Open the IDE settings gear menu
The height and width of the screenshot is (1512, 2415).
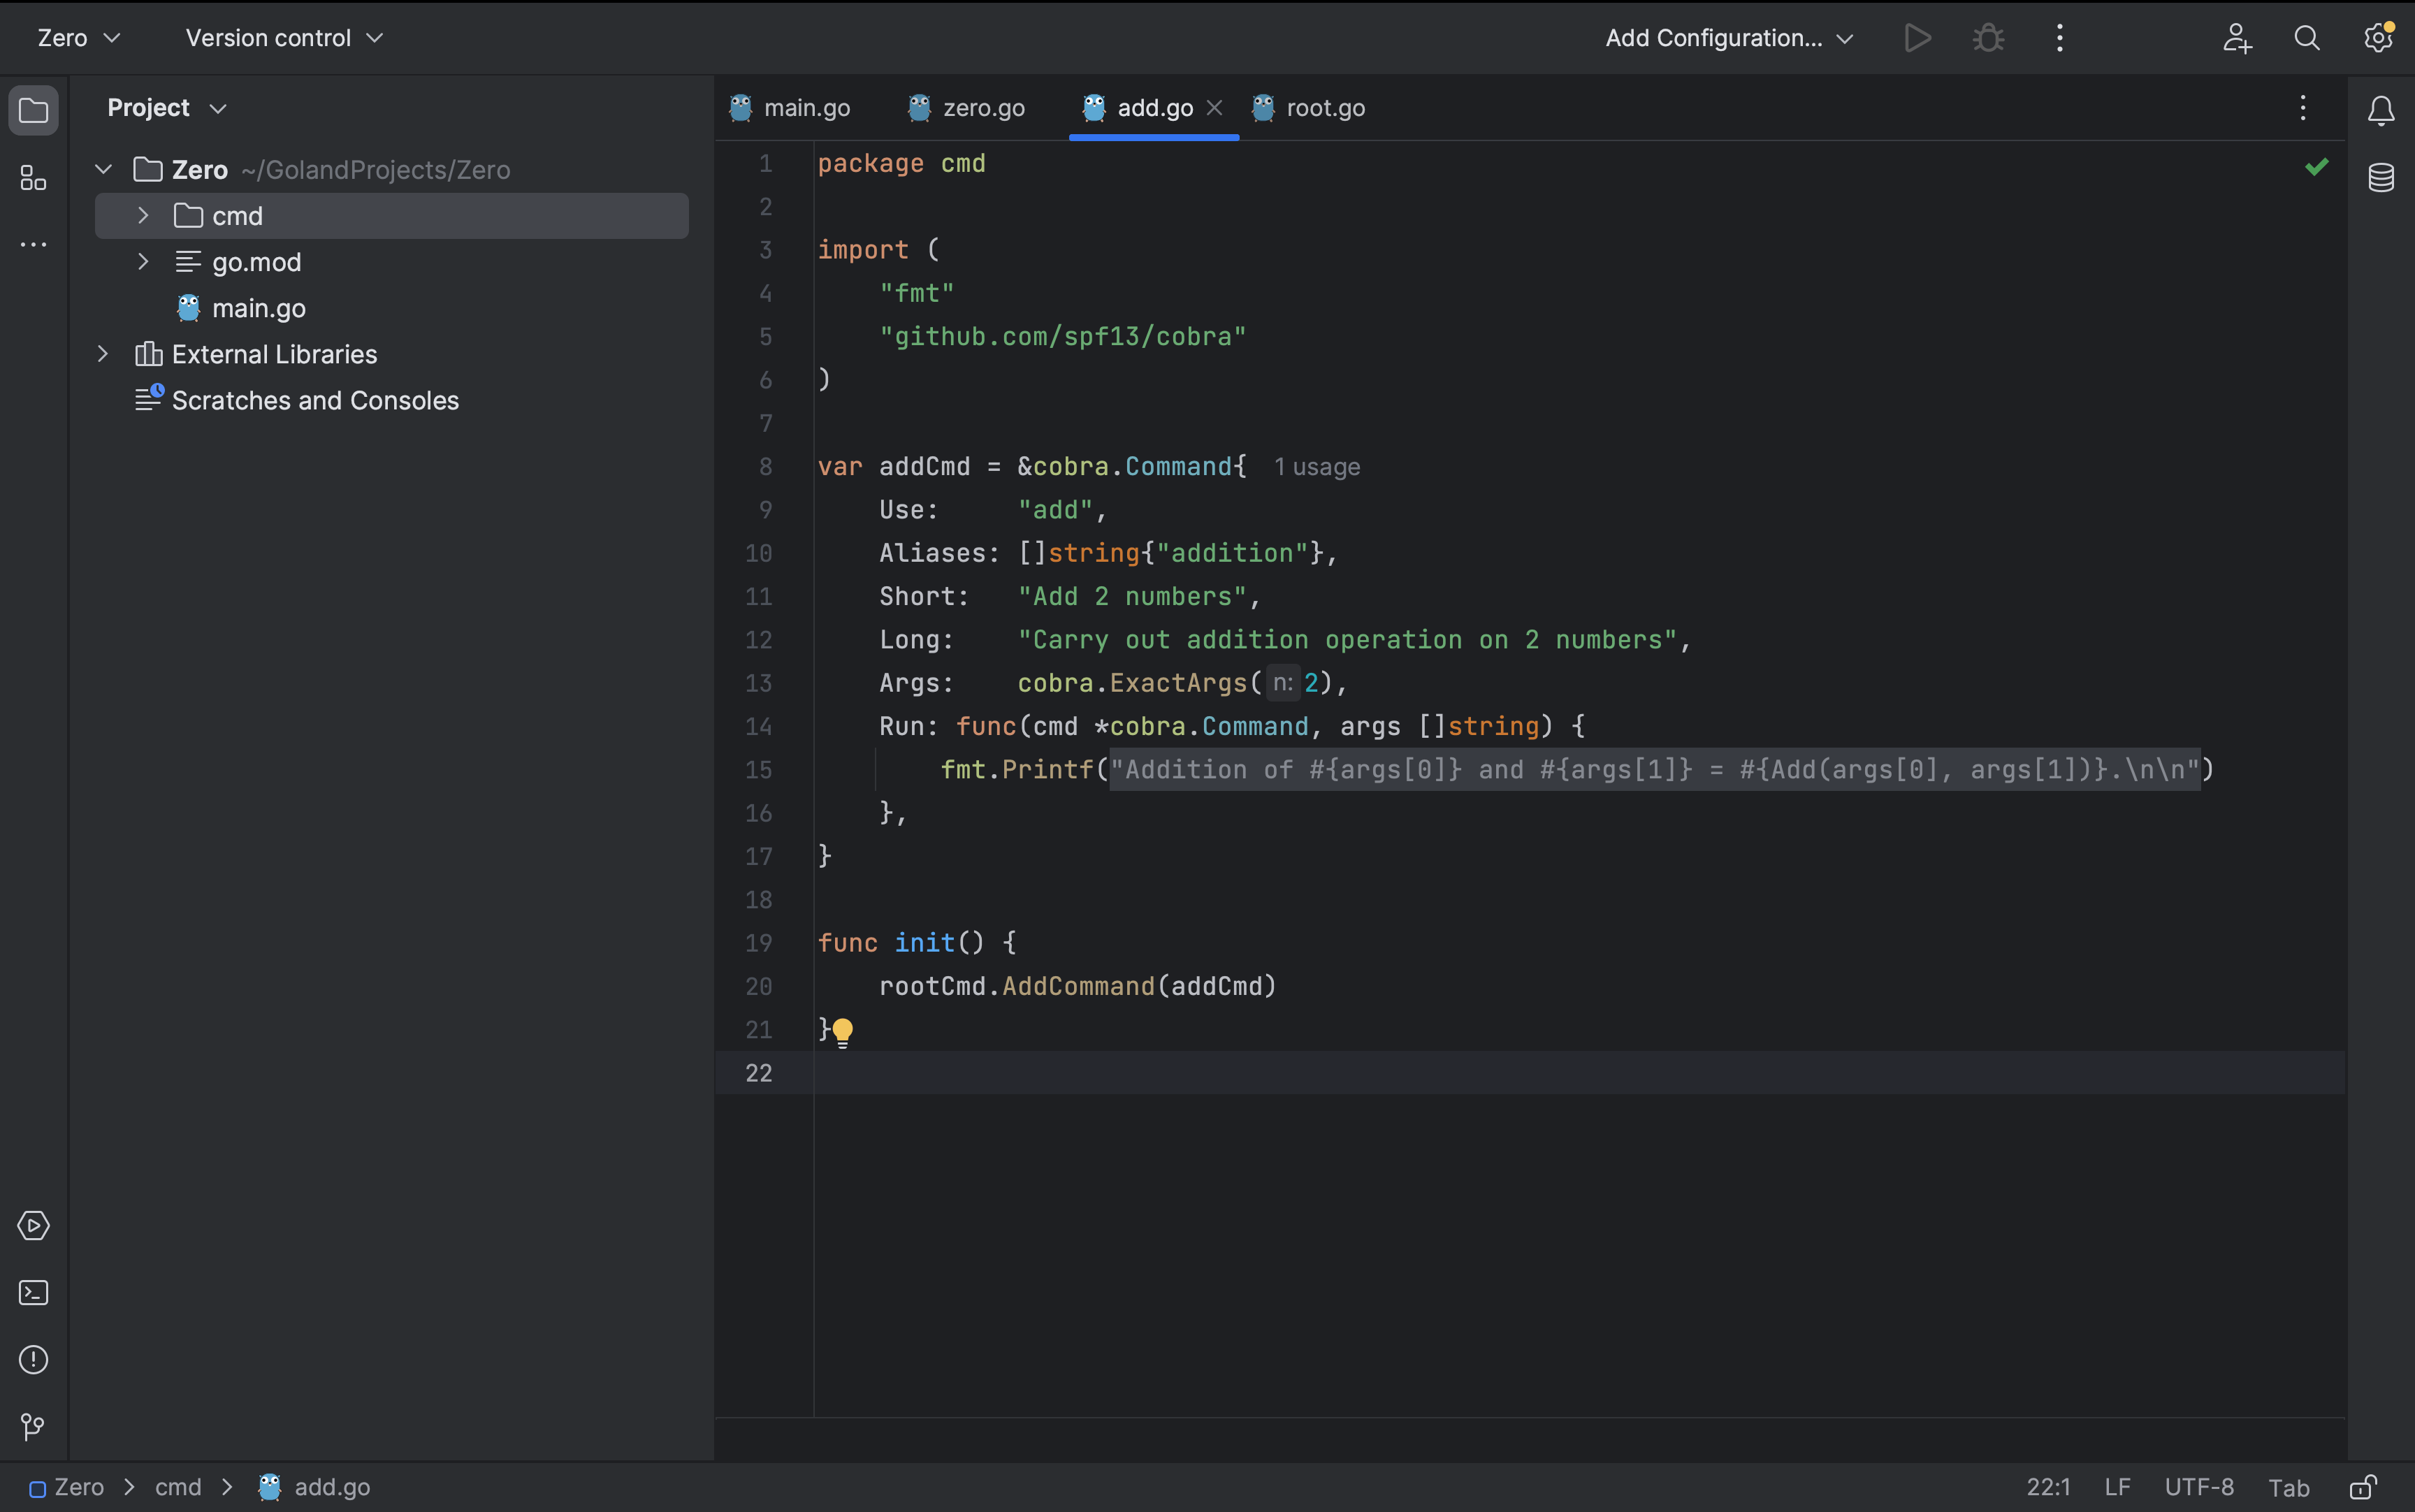[2378, 38]
